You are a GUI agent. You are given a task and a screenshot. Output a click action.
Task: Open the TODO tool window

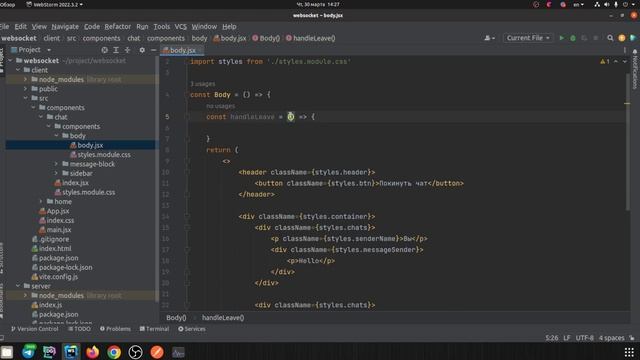point(80,329)
